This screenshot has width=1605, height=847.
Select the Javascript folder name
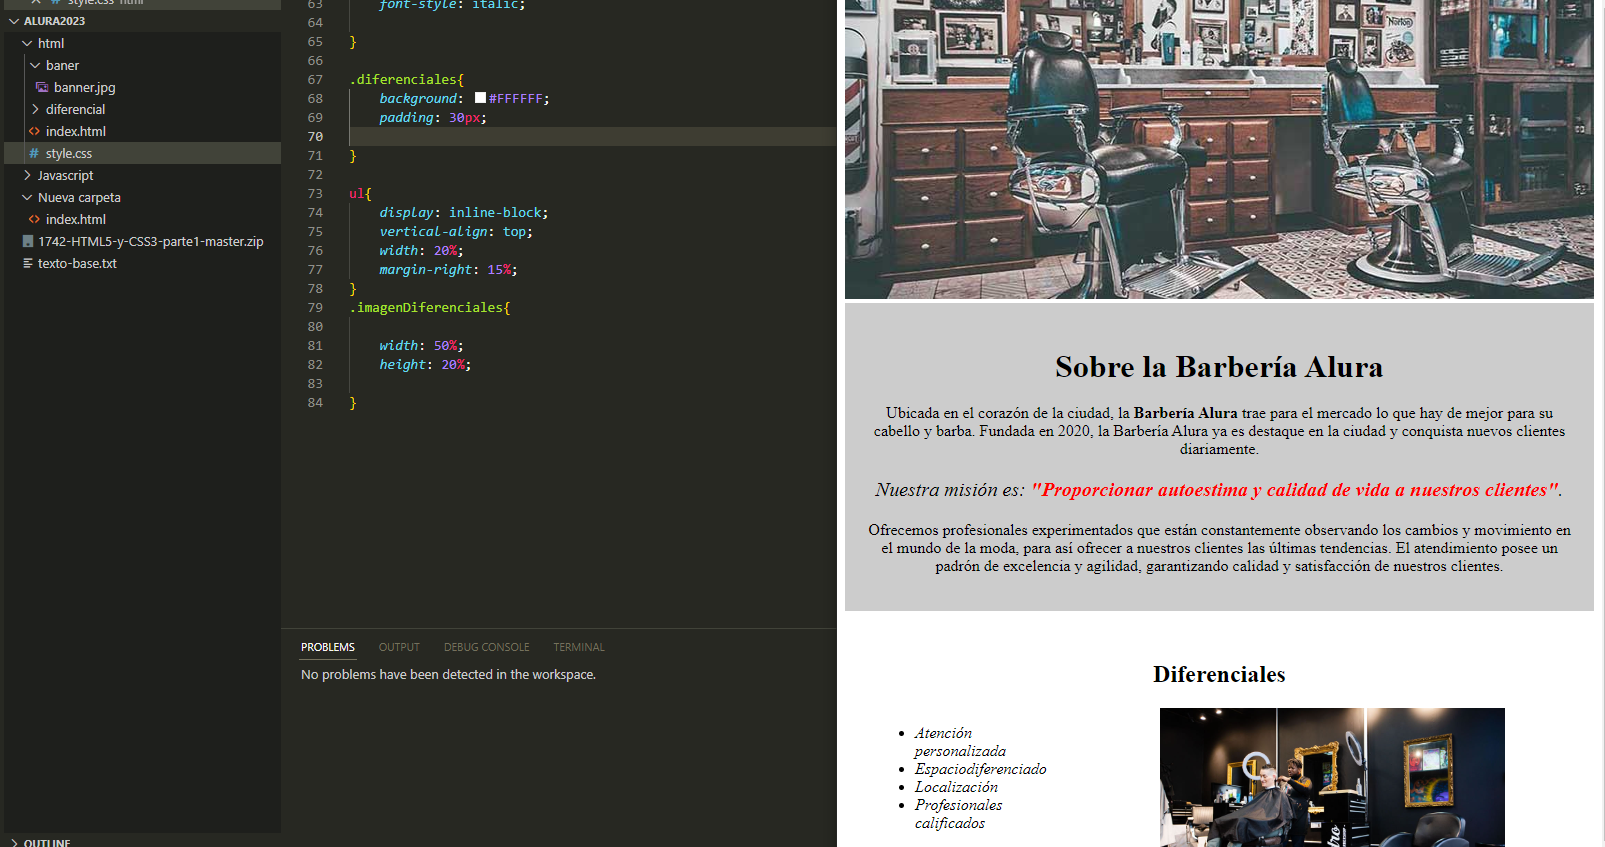[66, 175]
